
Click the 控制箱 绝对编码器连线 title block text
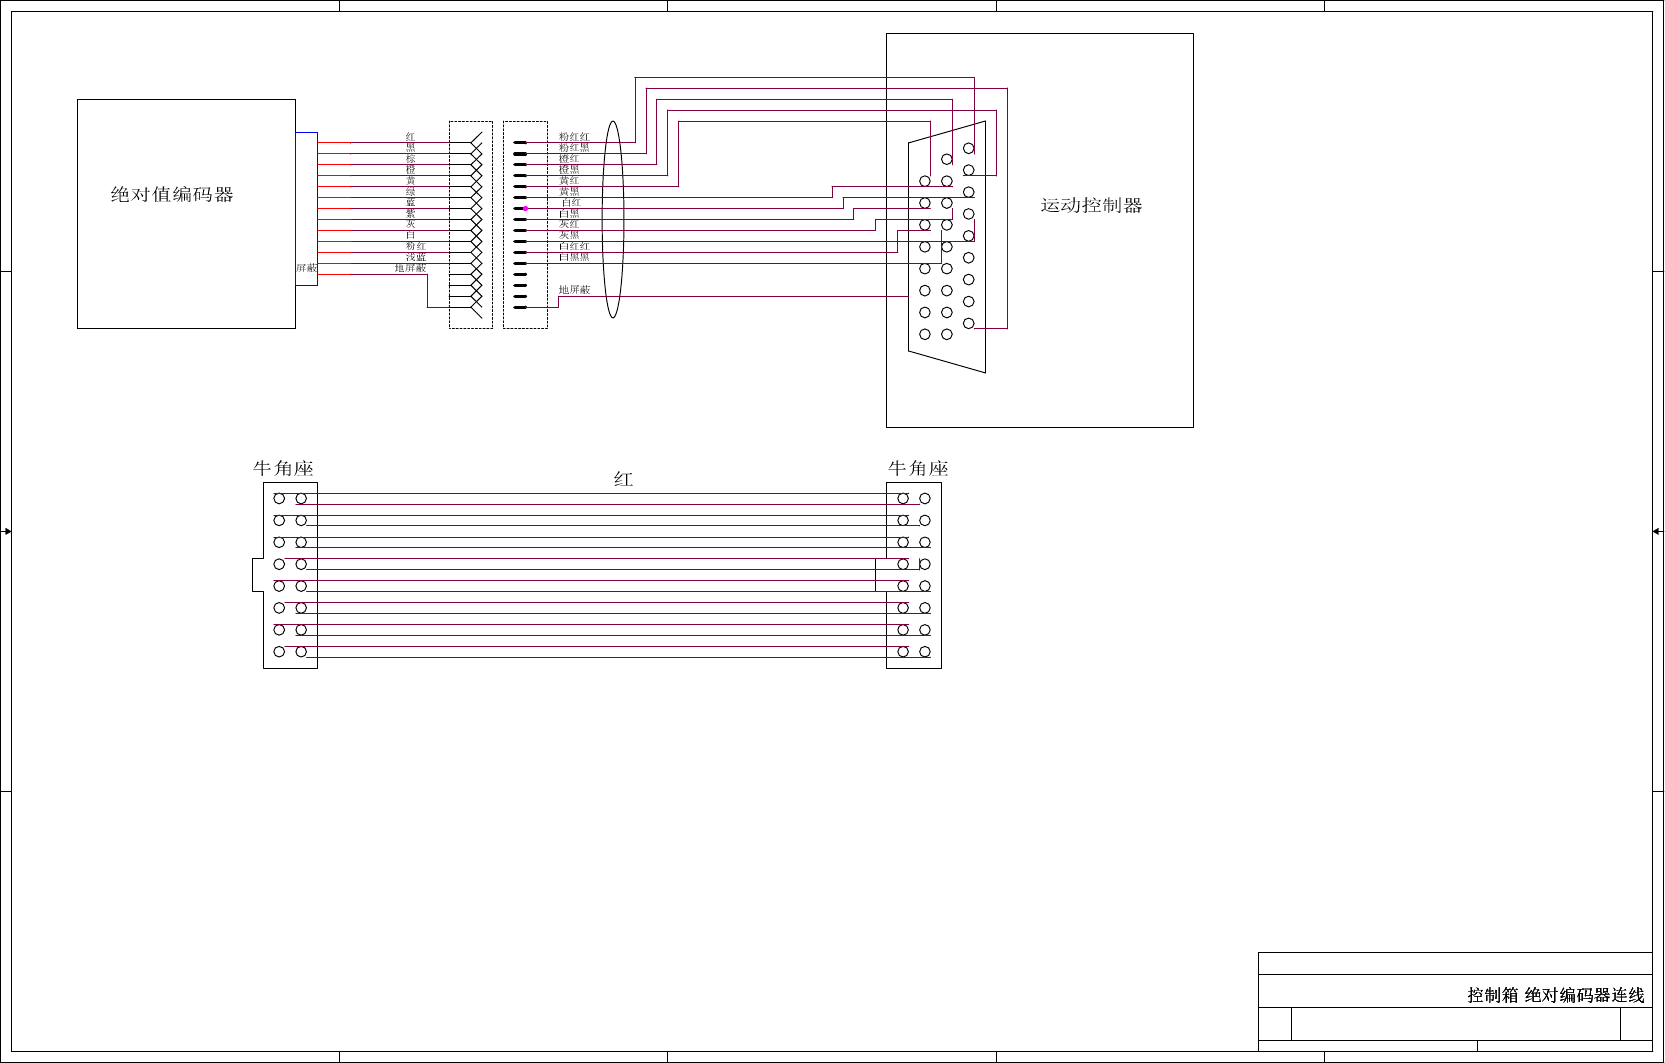click(x=1555, y=995)
